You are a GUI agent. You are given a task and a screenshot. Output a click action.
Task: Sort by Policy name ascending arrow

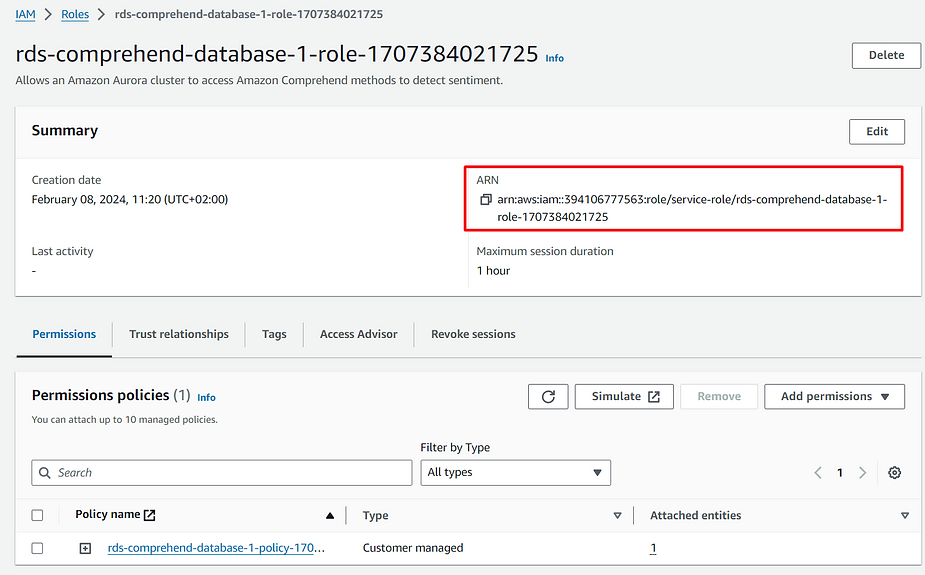[330, 515]
